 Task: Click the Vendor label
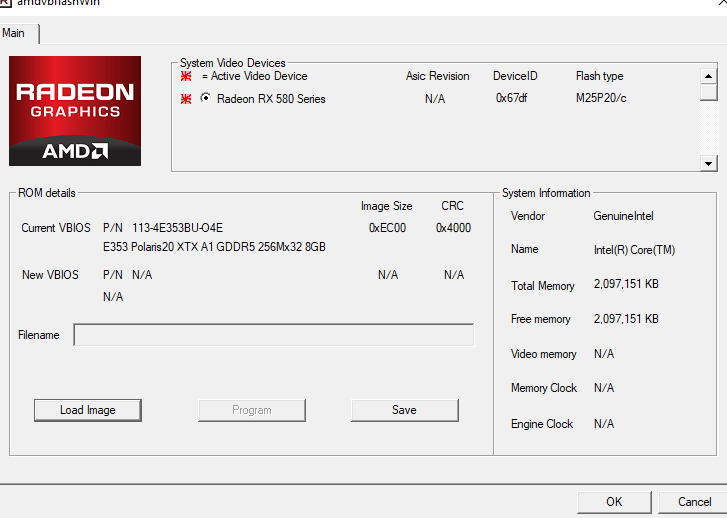tap(528, 216)
